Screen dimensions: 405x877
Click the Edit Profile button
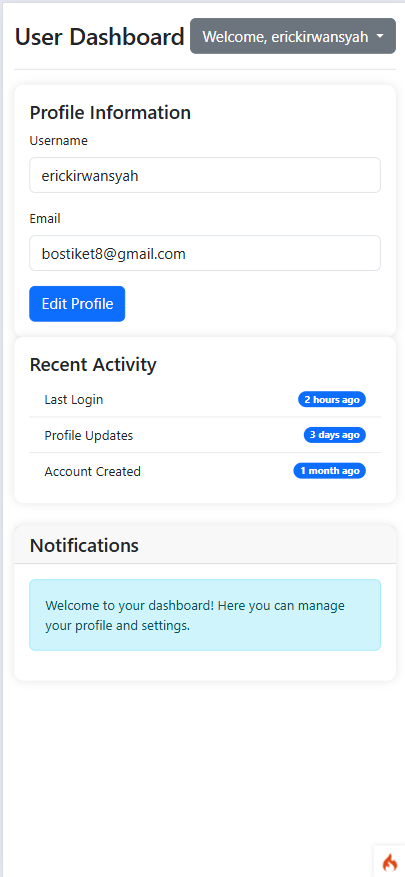pos(77,304)
